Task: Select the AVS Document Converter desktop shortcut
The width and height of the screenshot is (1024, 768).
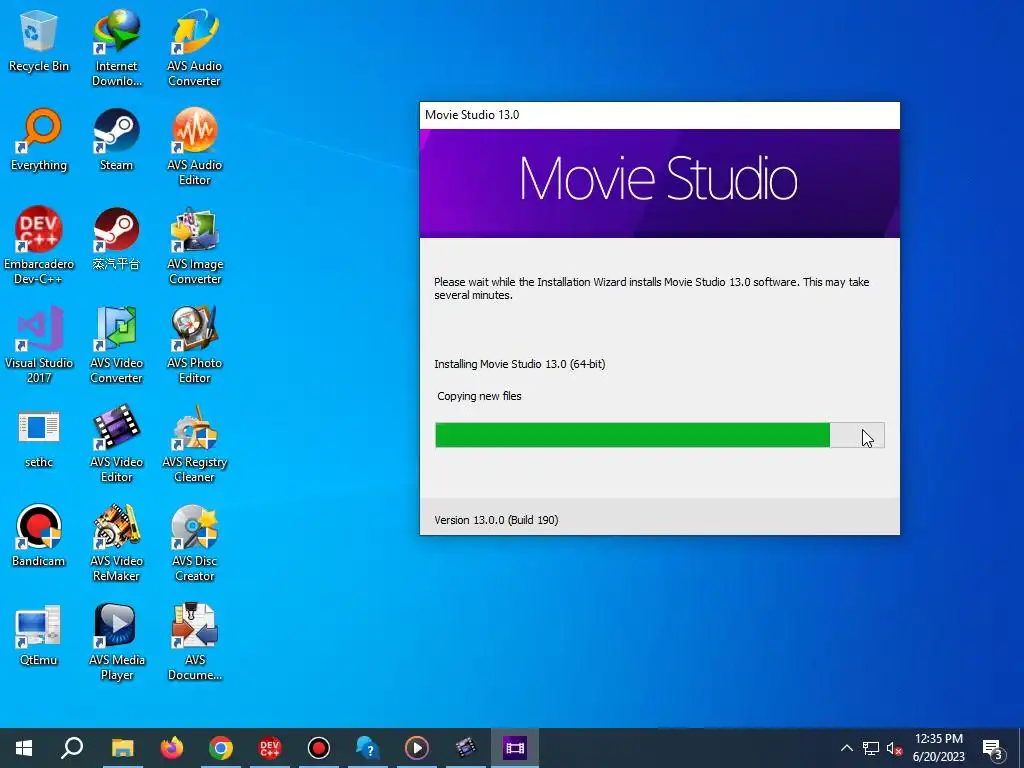Action: (195, 641)
